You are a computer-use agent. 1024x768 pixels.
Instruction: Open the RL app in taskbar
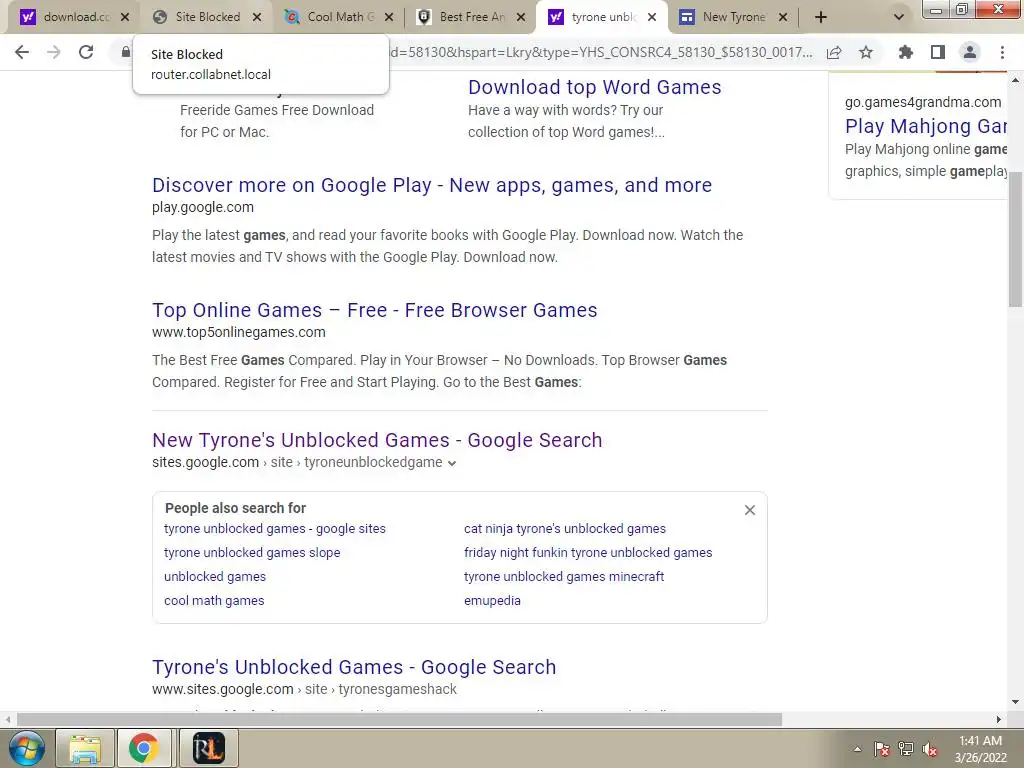[x=208, y=748]
